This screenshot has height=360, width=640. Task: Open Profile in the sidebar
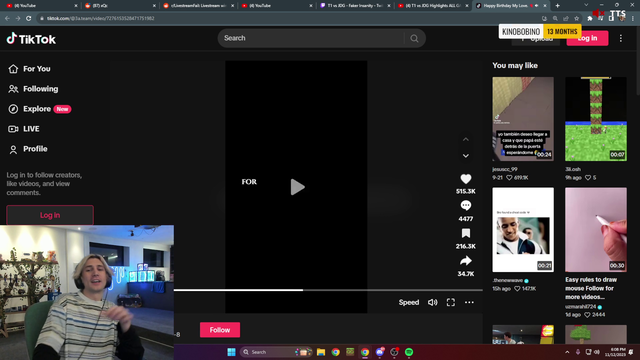coord(28,149)
